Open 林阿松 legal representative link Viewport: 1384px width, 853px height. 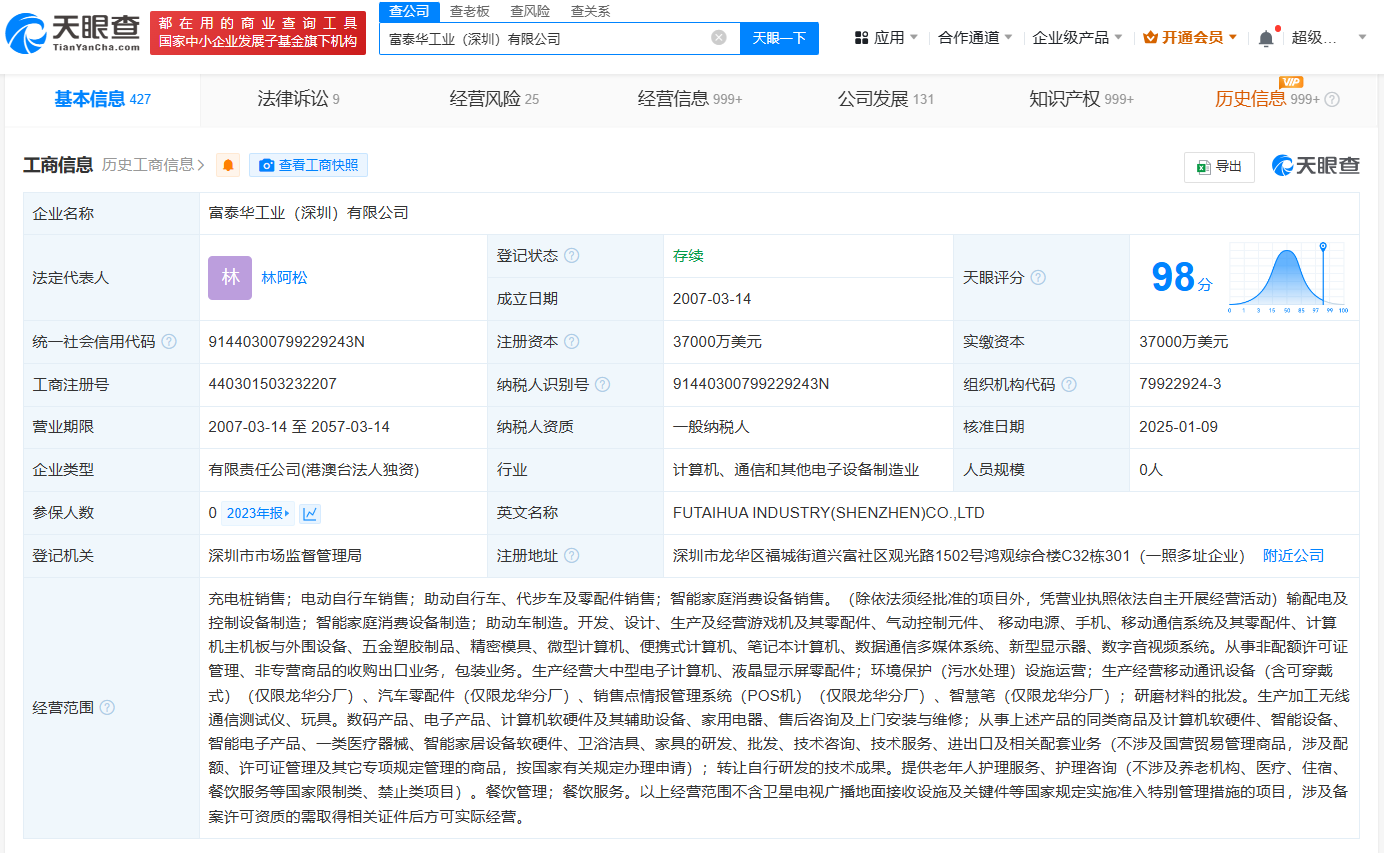click(284, 278)
